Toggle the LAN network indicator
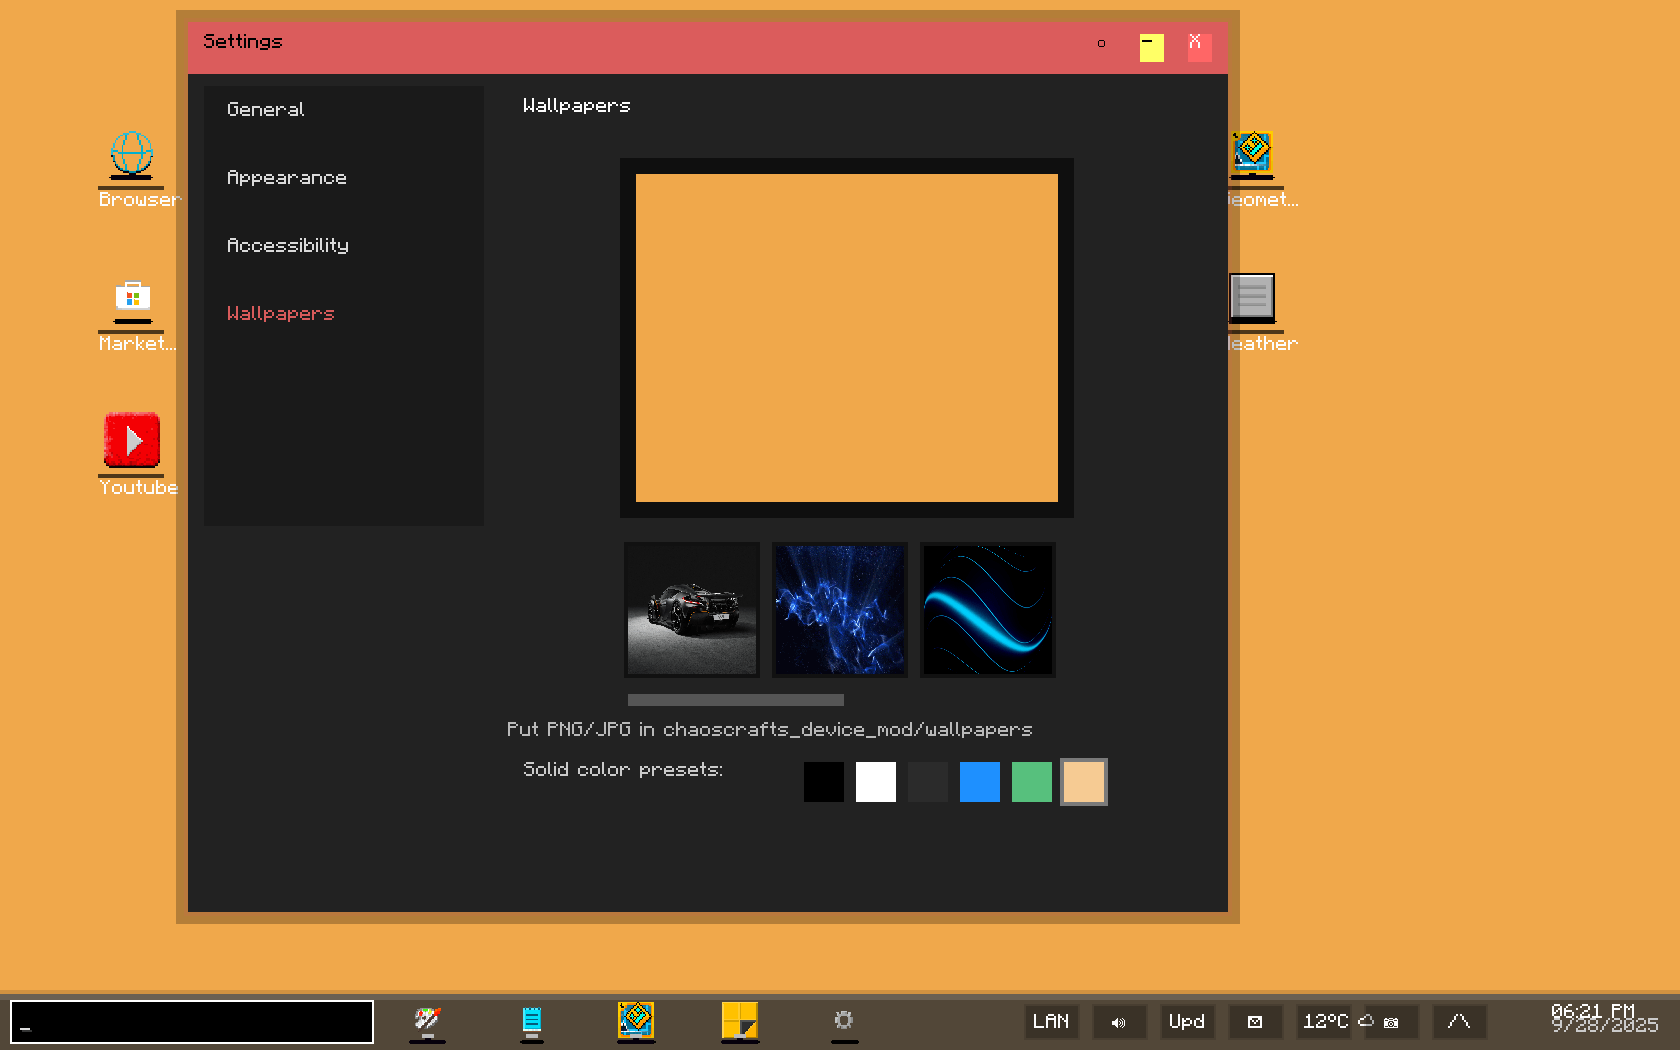The height and width of the screenshot is (1050, 1680). (x=1051, y=1022)
